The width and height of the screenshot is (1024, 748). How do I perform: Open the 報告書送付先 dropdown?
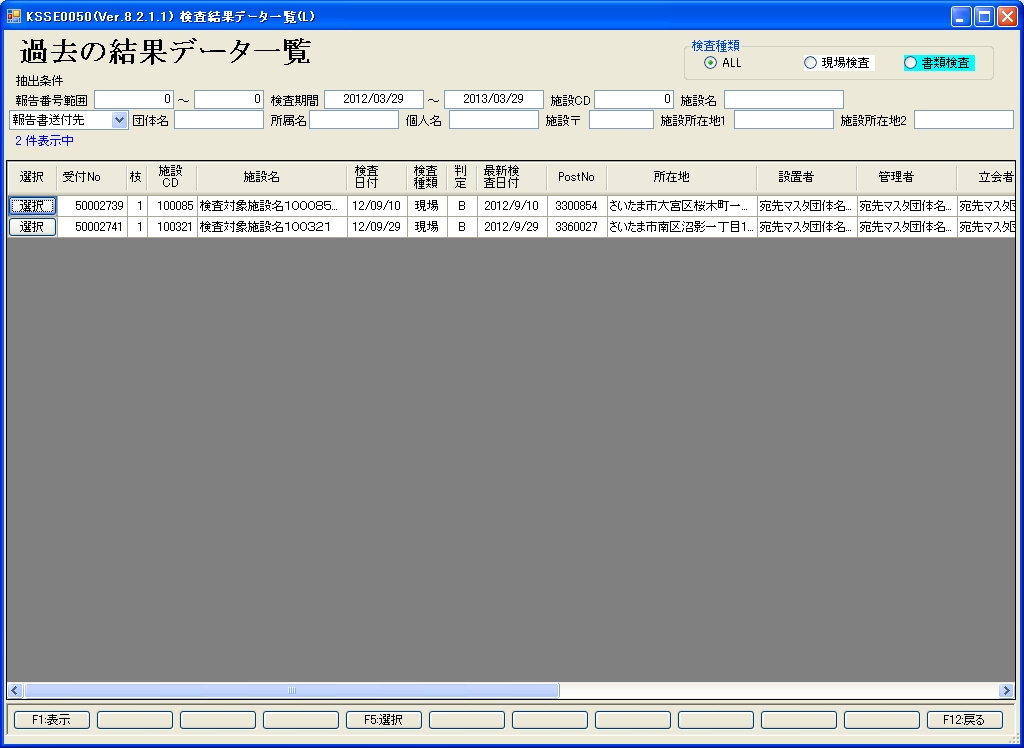[120, 120]
